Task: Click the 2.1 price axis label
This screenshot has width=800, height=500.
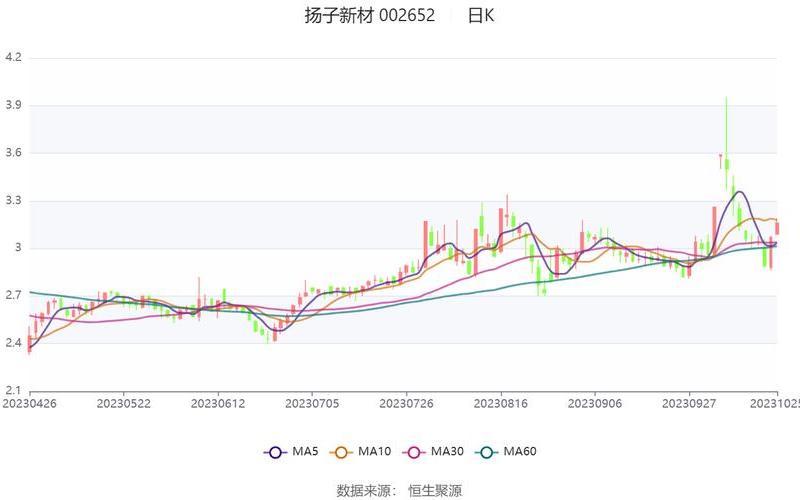Action: pyautogui.click(x=14, y=391)
